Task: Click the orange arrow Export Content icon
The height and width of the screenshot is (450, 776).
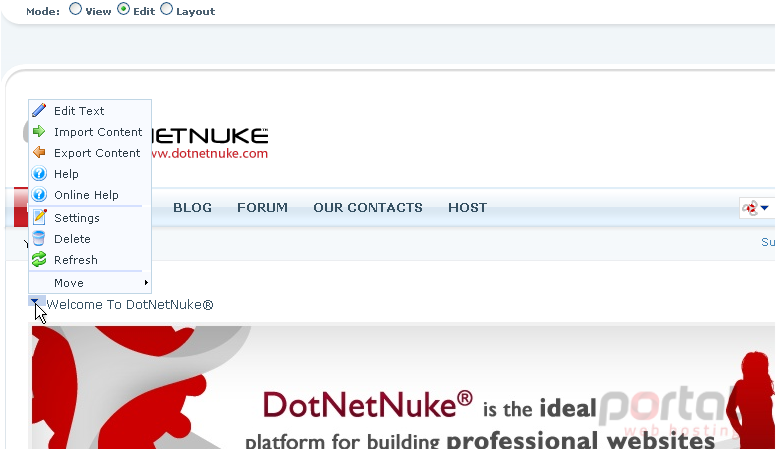Action: click(x=39, y=152)
